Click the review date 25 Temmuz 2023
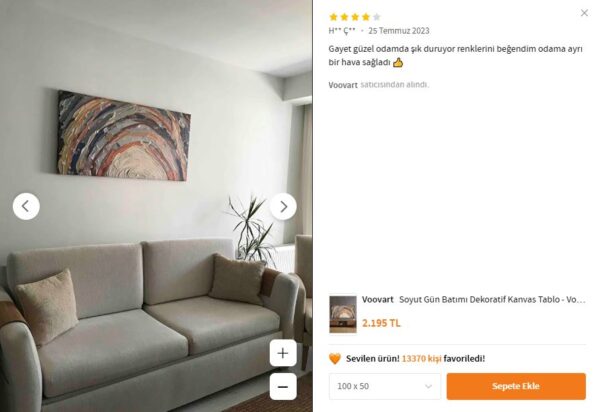Screen dimensions: 600x412 click(399, 31)
